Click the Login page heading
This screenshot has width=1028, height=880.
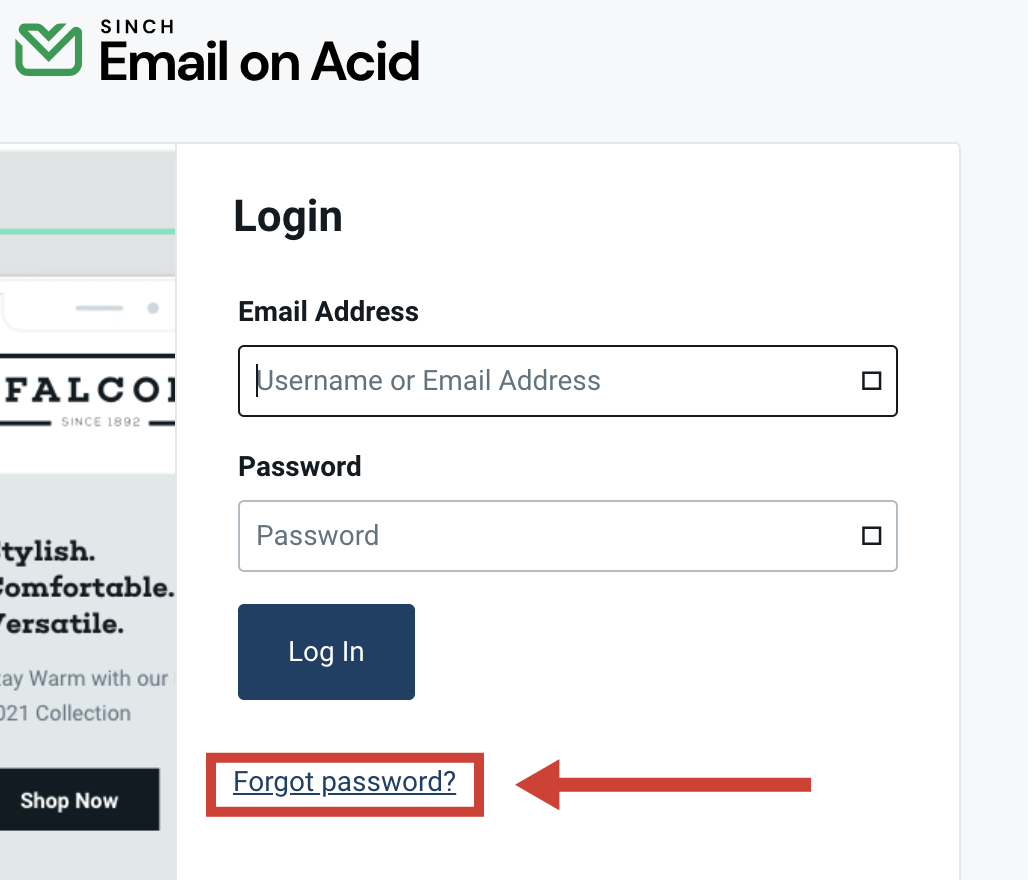click(x=287, y=215)
